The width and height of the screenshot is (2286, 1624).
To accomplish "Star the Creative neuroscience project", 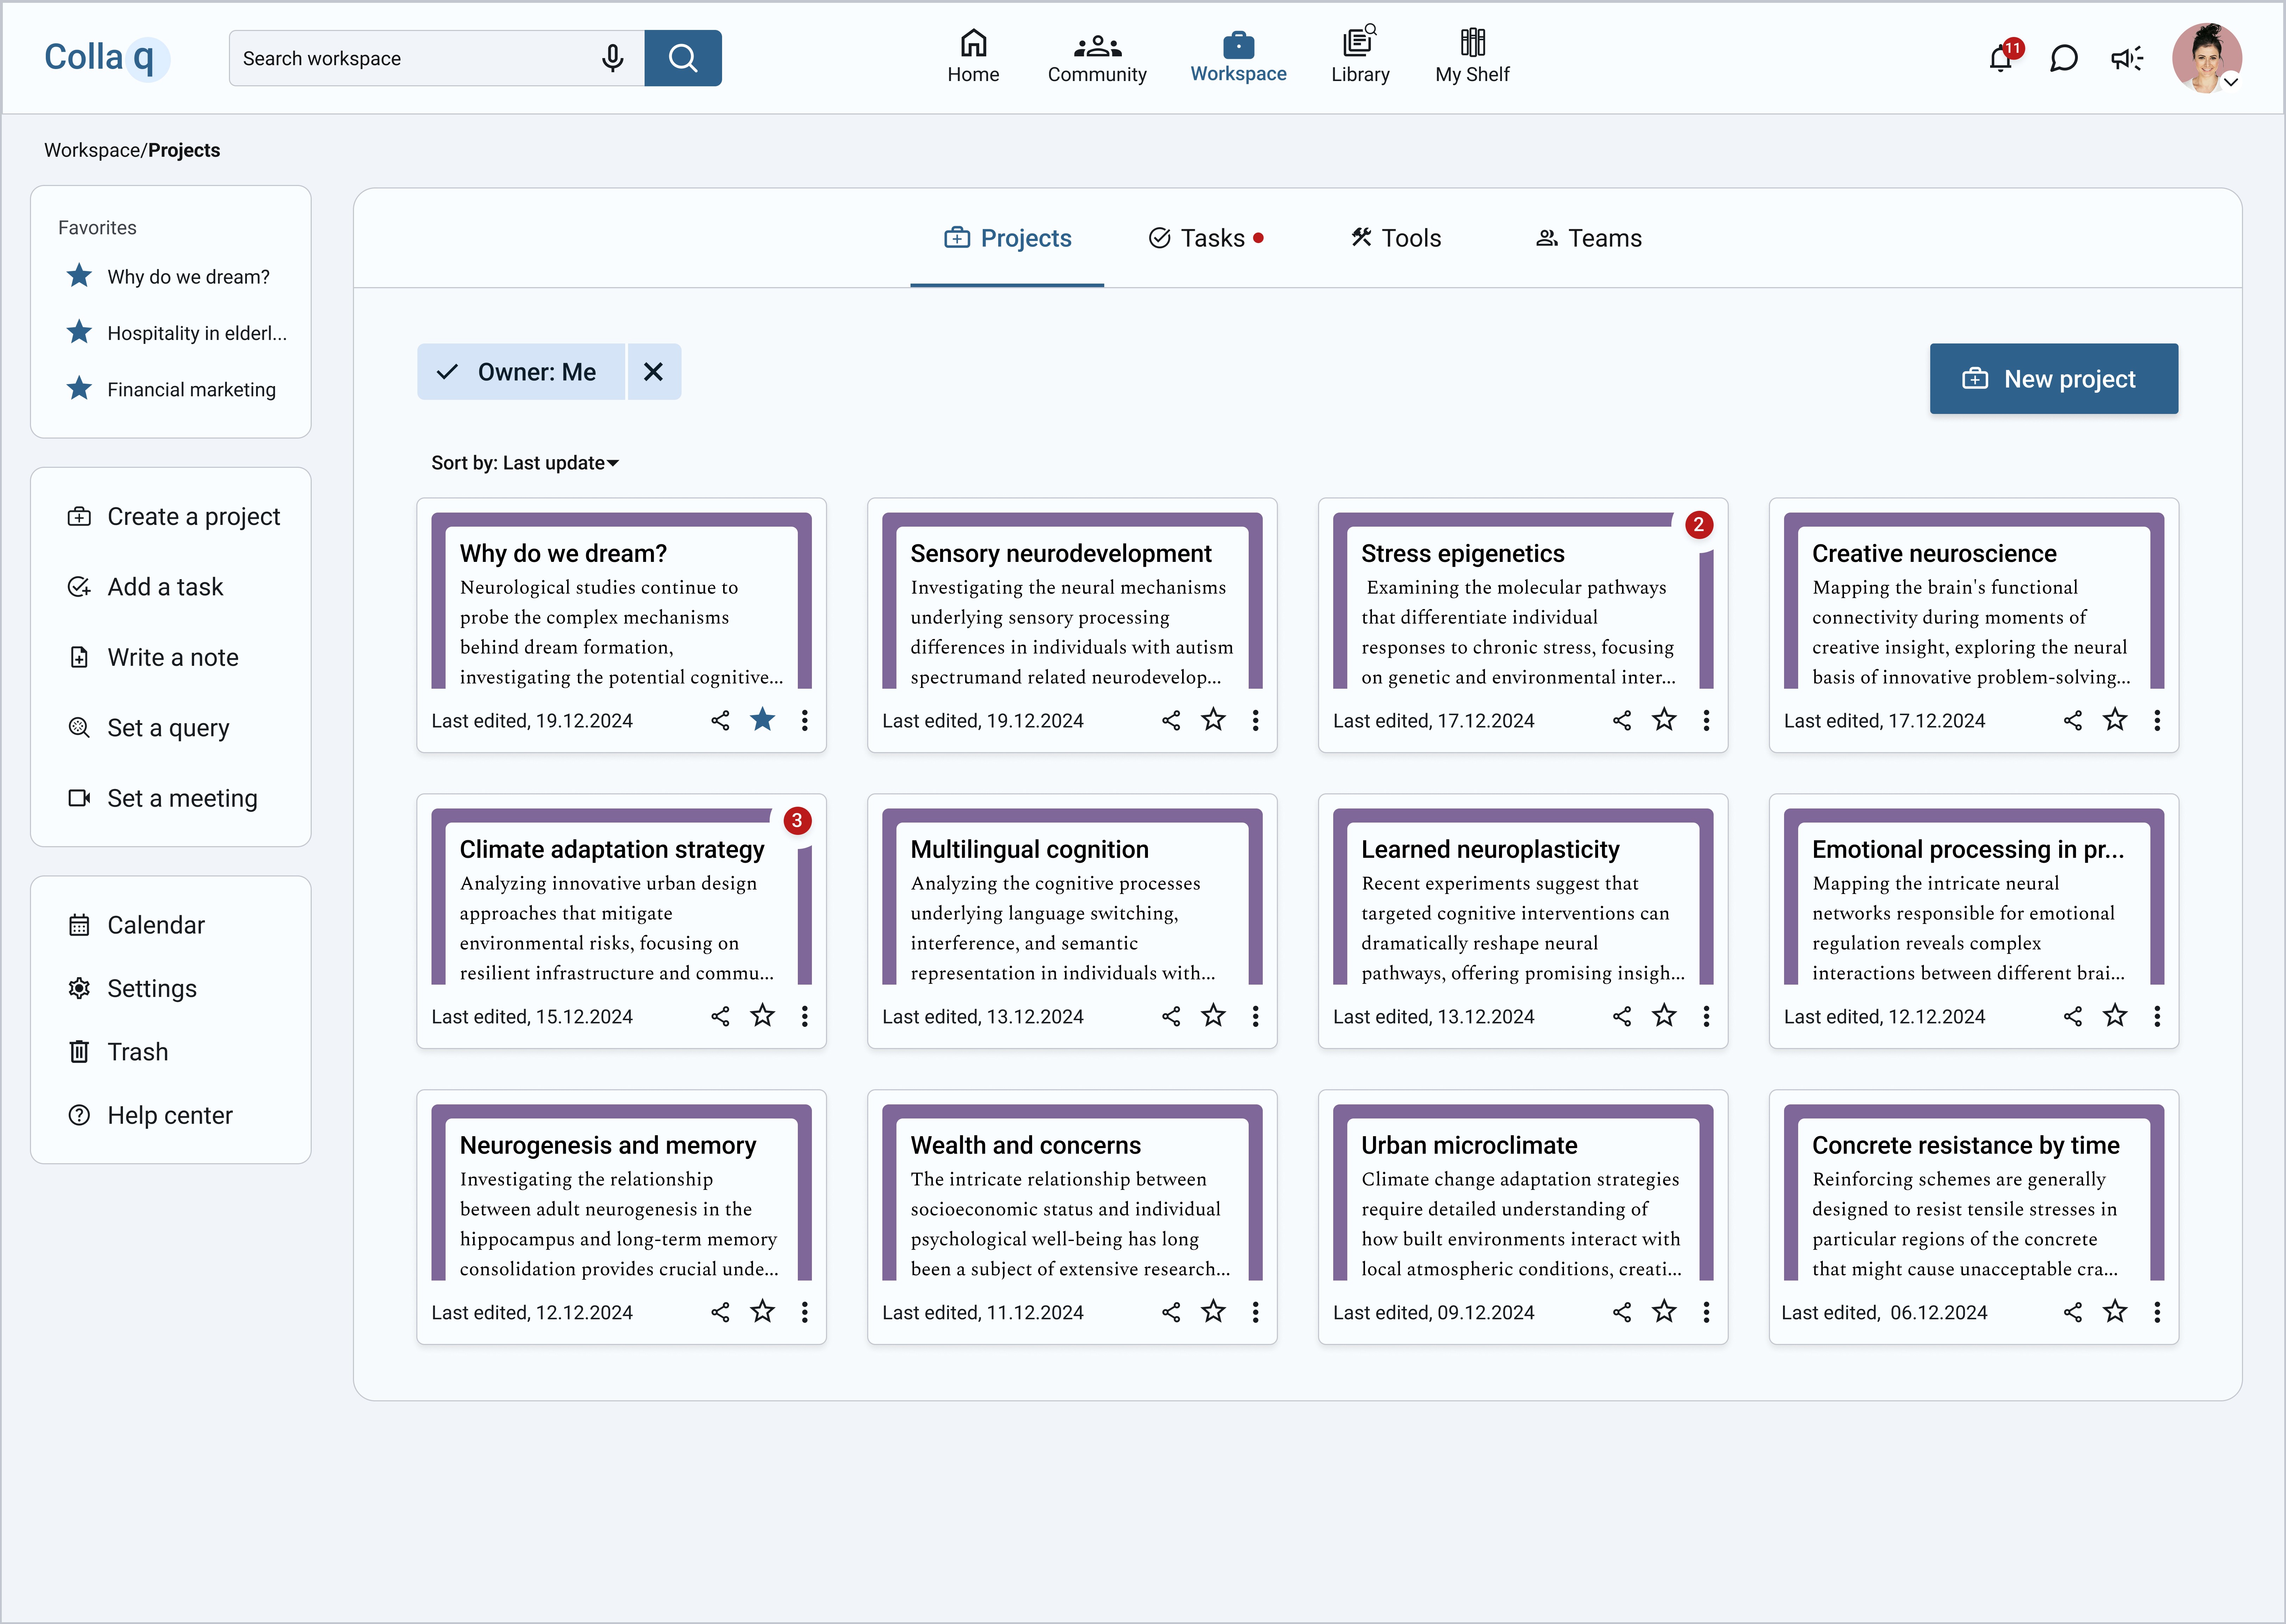I will point(2115,720).
